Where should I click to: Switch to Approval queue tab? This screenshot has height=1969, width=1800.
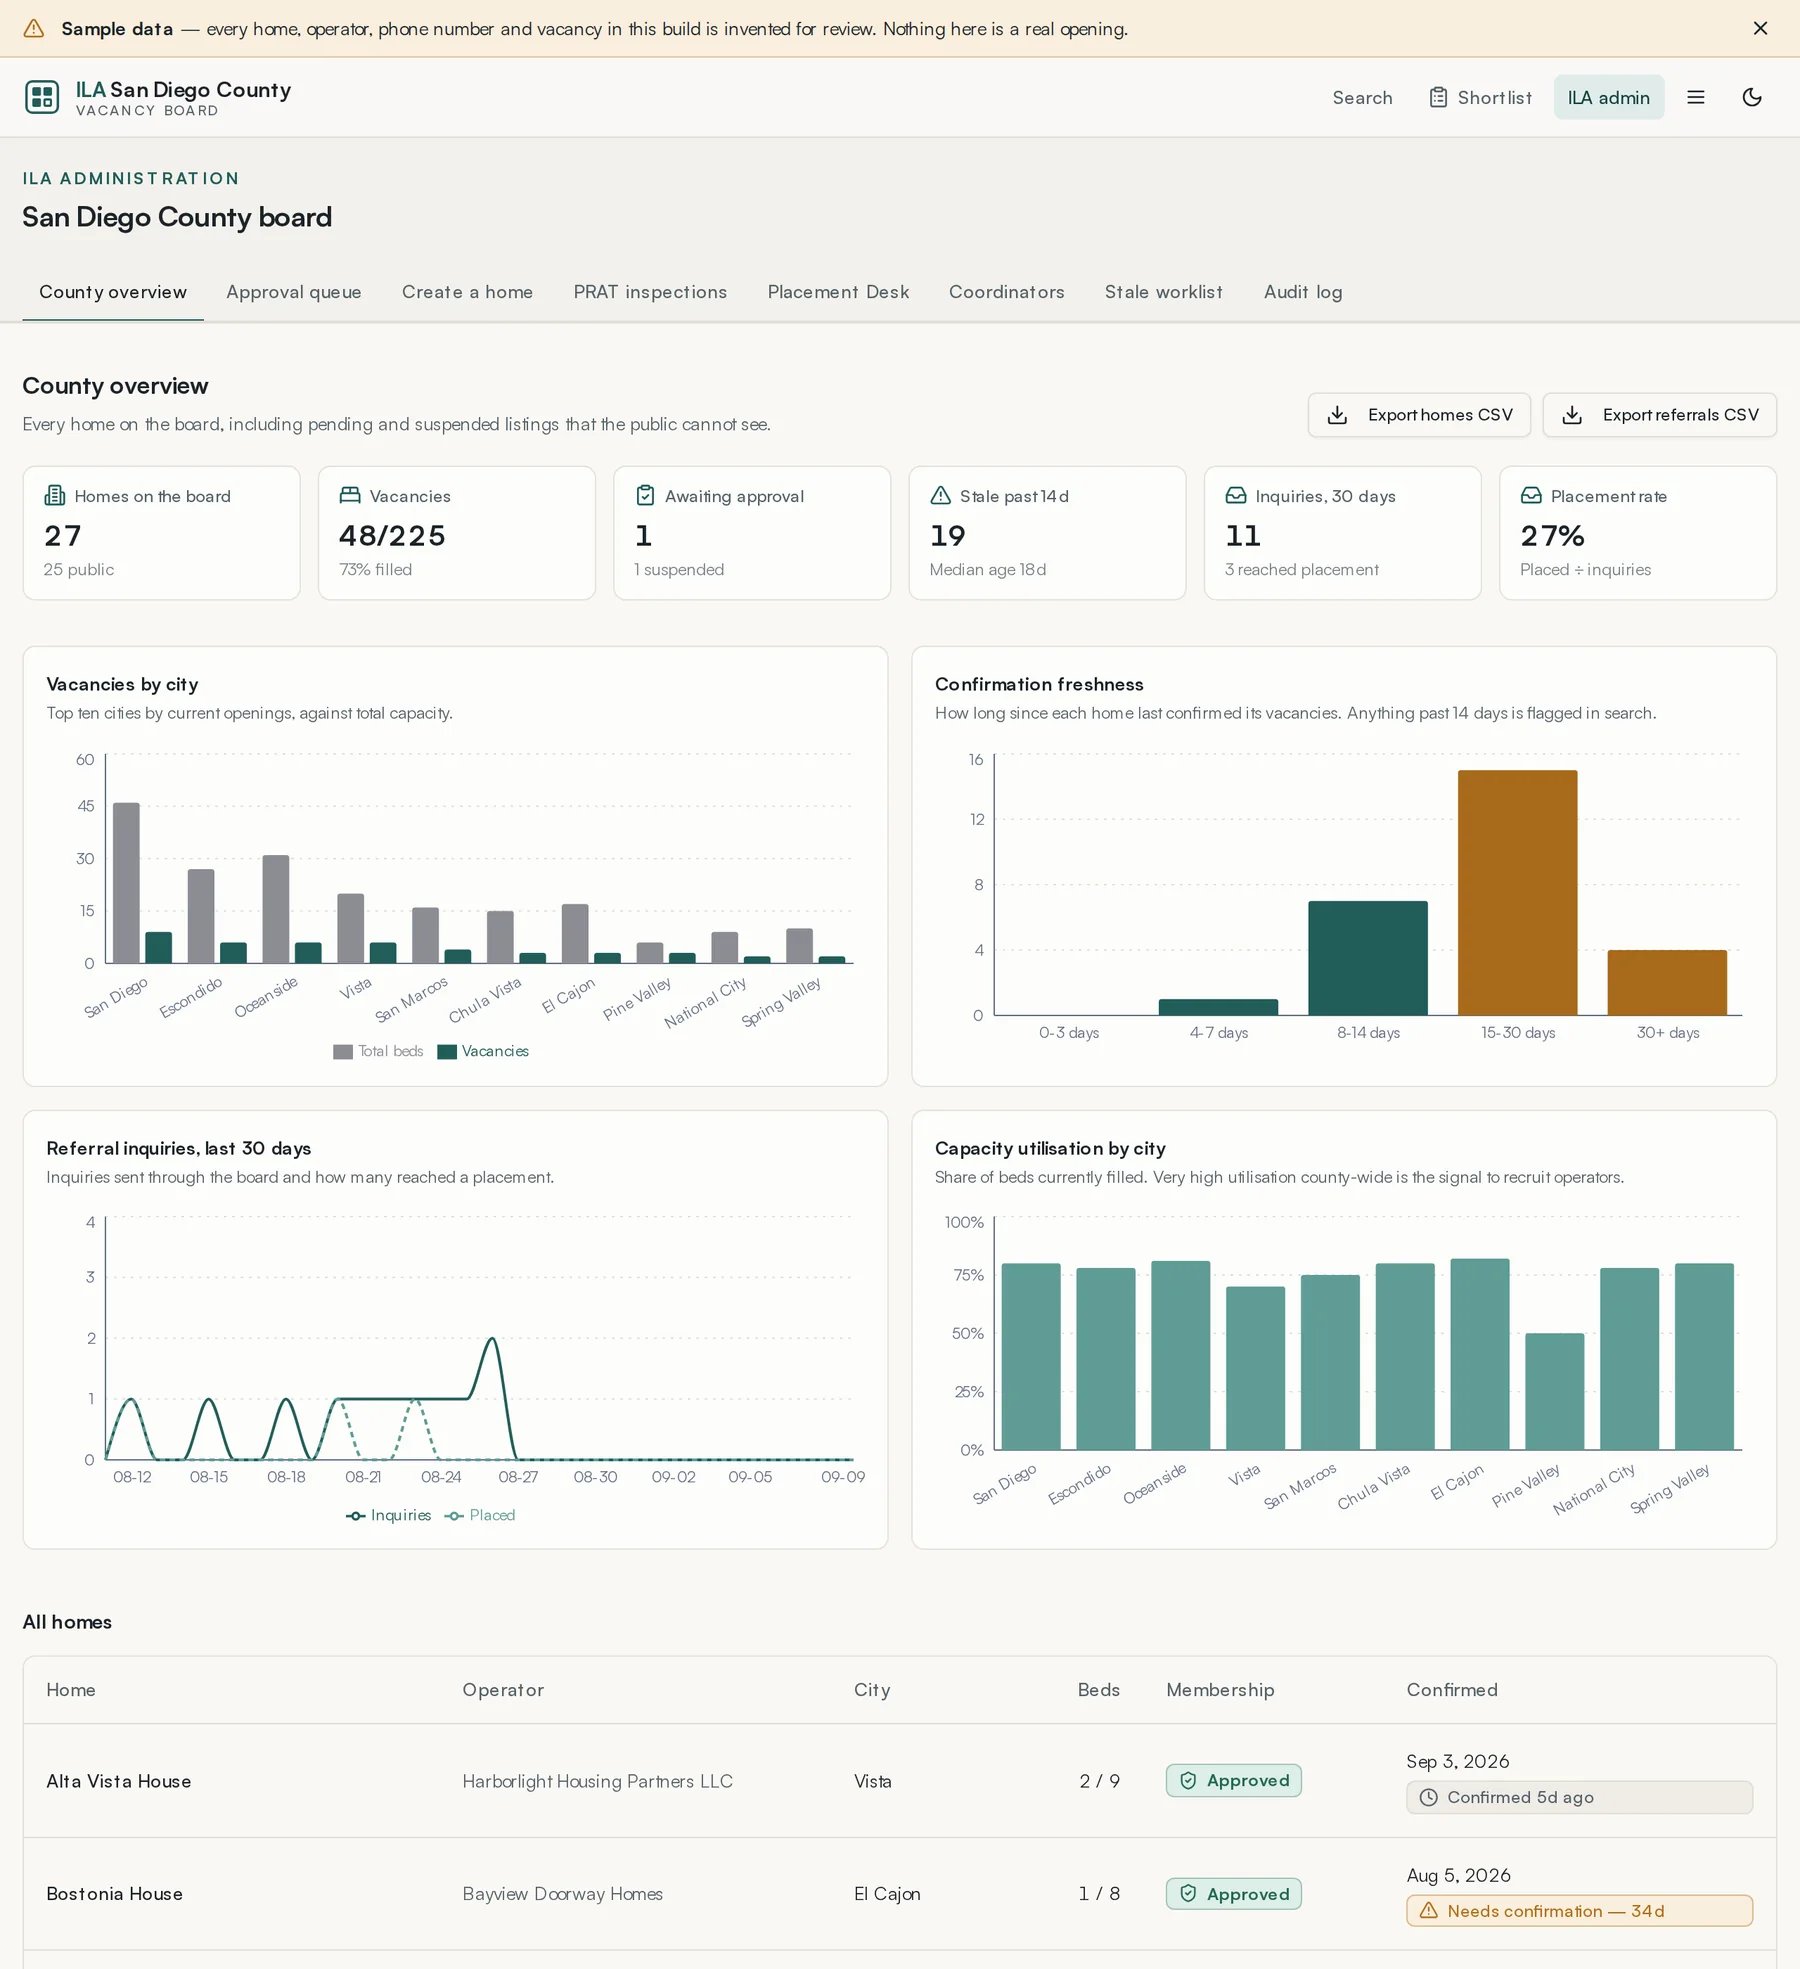[293, 292]
